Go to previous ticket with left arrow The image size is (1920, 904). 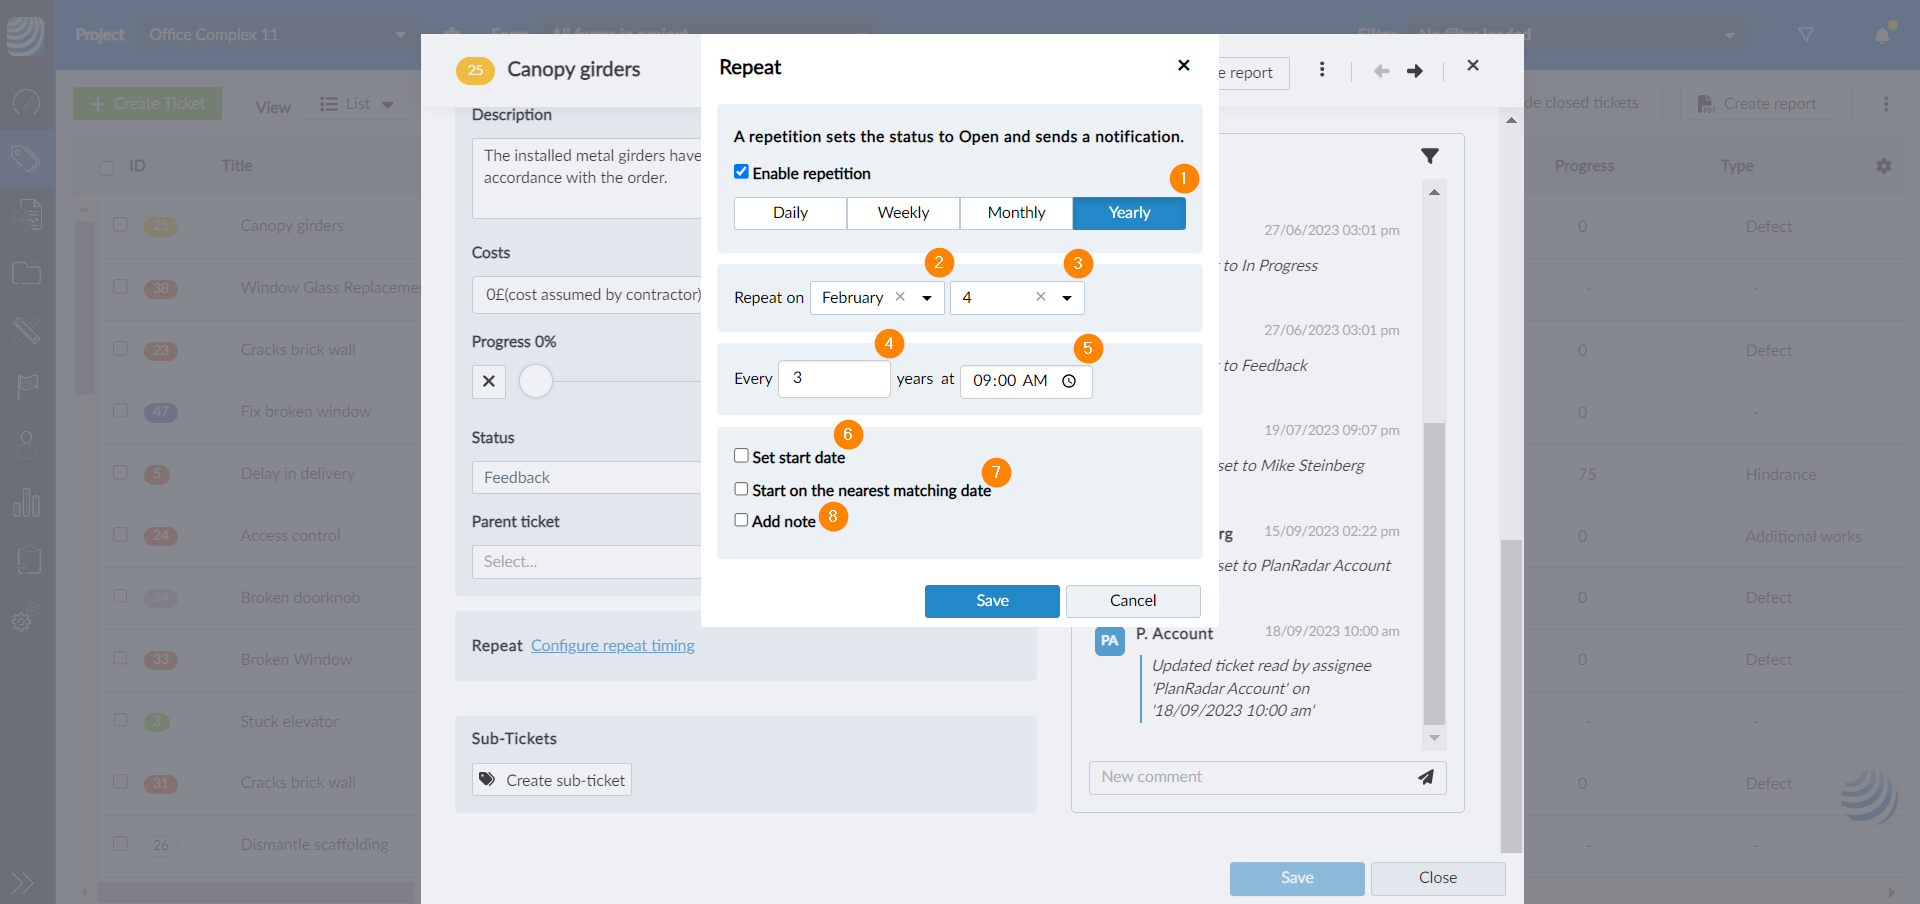[x=1382, y=71]
